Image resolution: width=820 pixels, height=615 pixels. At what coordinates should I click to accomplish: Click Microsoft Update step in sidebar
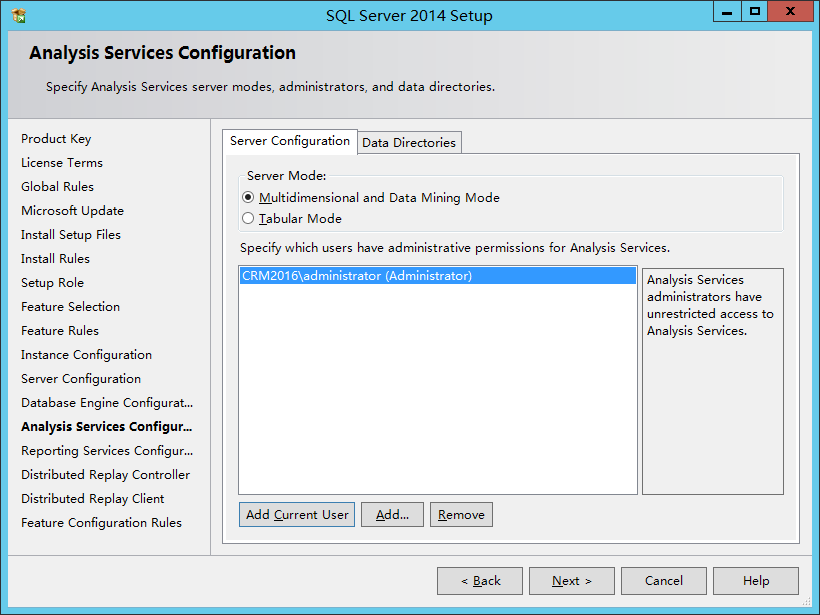pyautogui.click(x=73, y=211)
